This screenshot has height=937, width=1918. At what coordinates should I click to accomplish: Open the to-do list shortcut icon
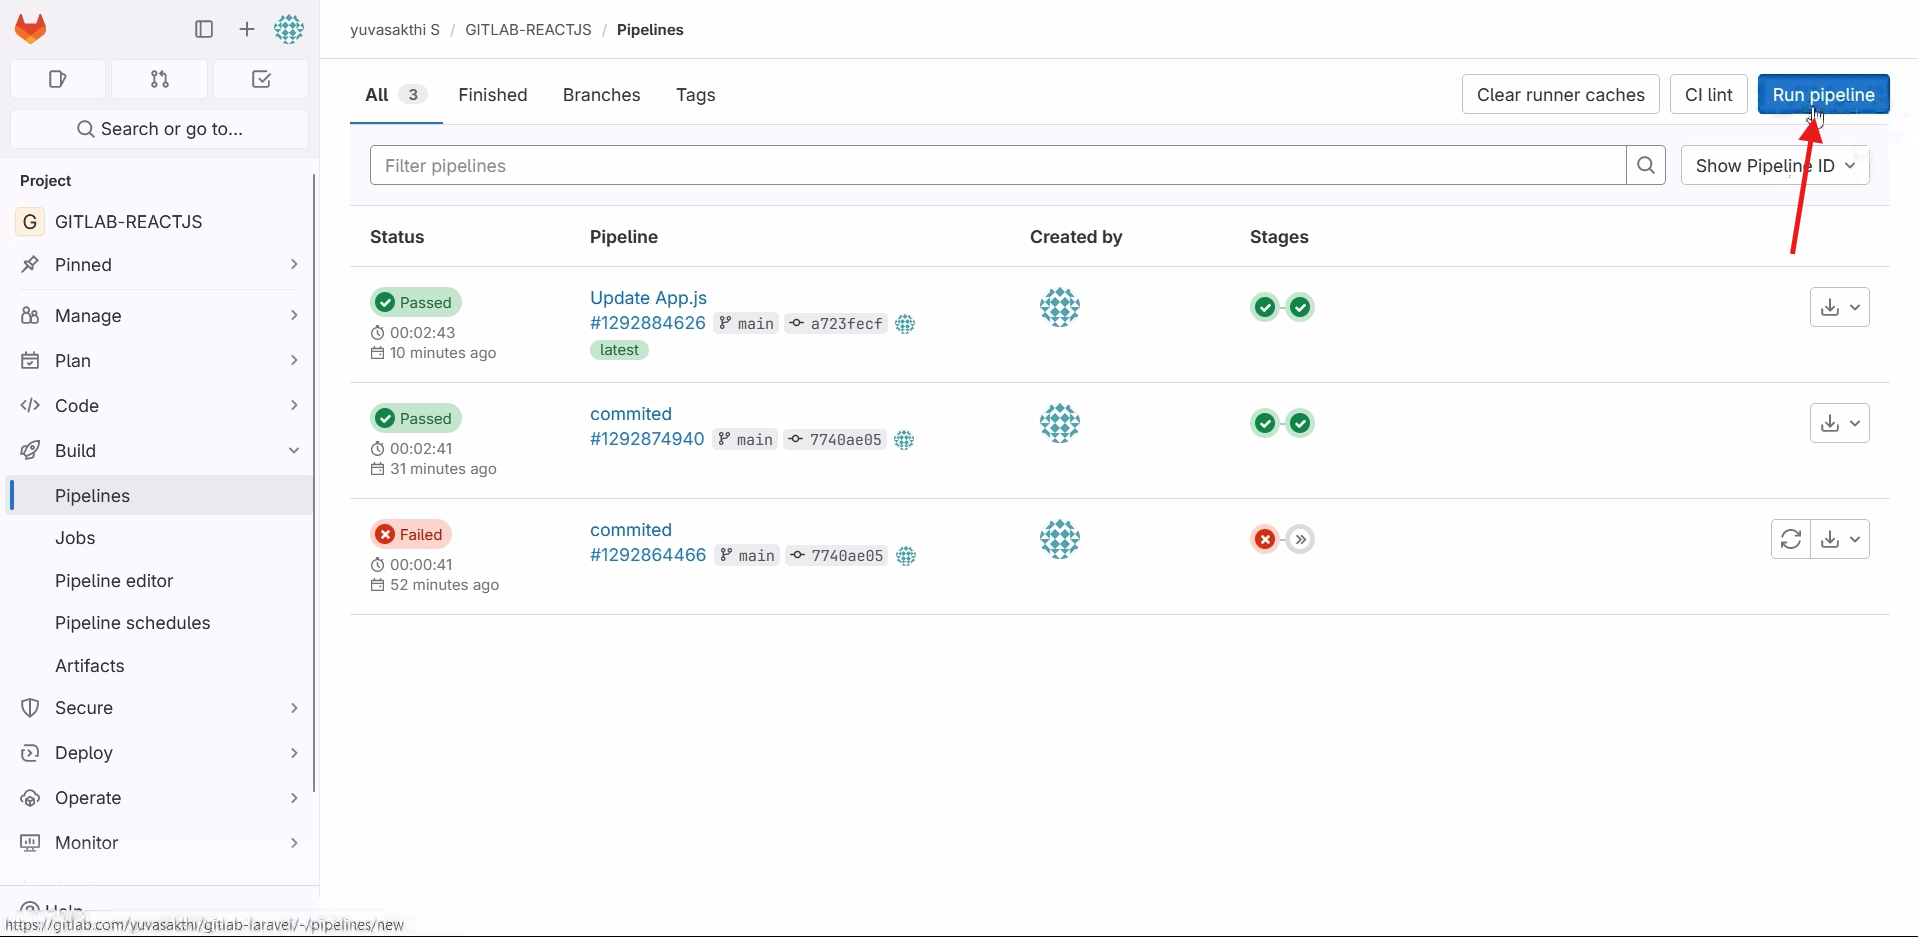pyautogui.click(x=261, y=79)
